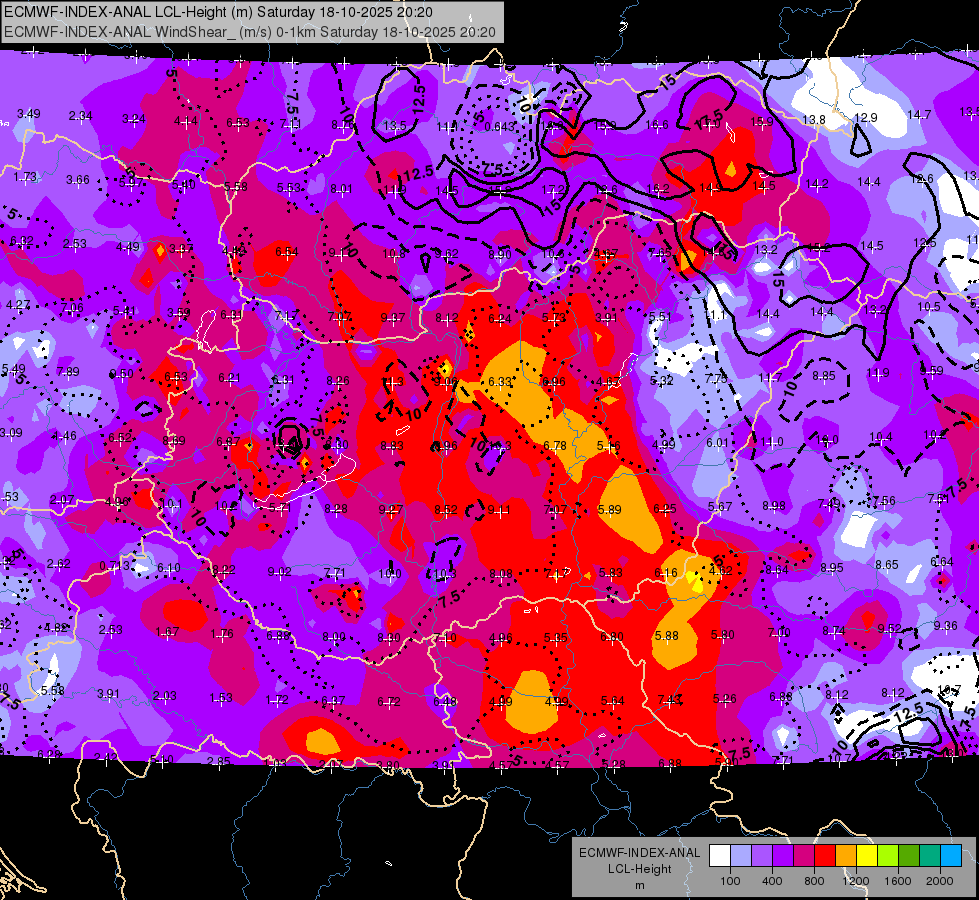Click the white legend color swatch

720,856
